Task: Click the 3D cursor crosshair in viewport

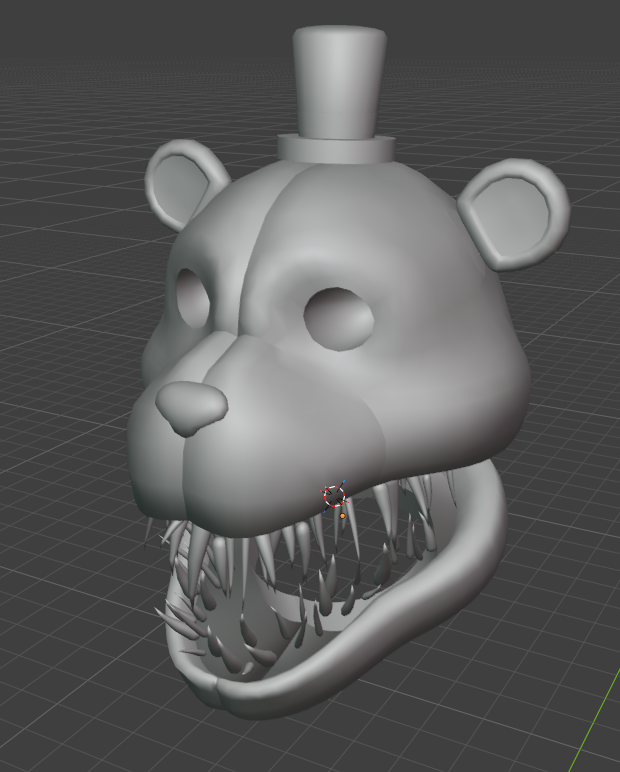Action: (334, 496)
